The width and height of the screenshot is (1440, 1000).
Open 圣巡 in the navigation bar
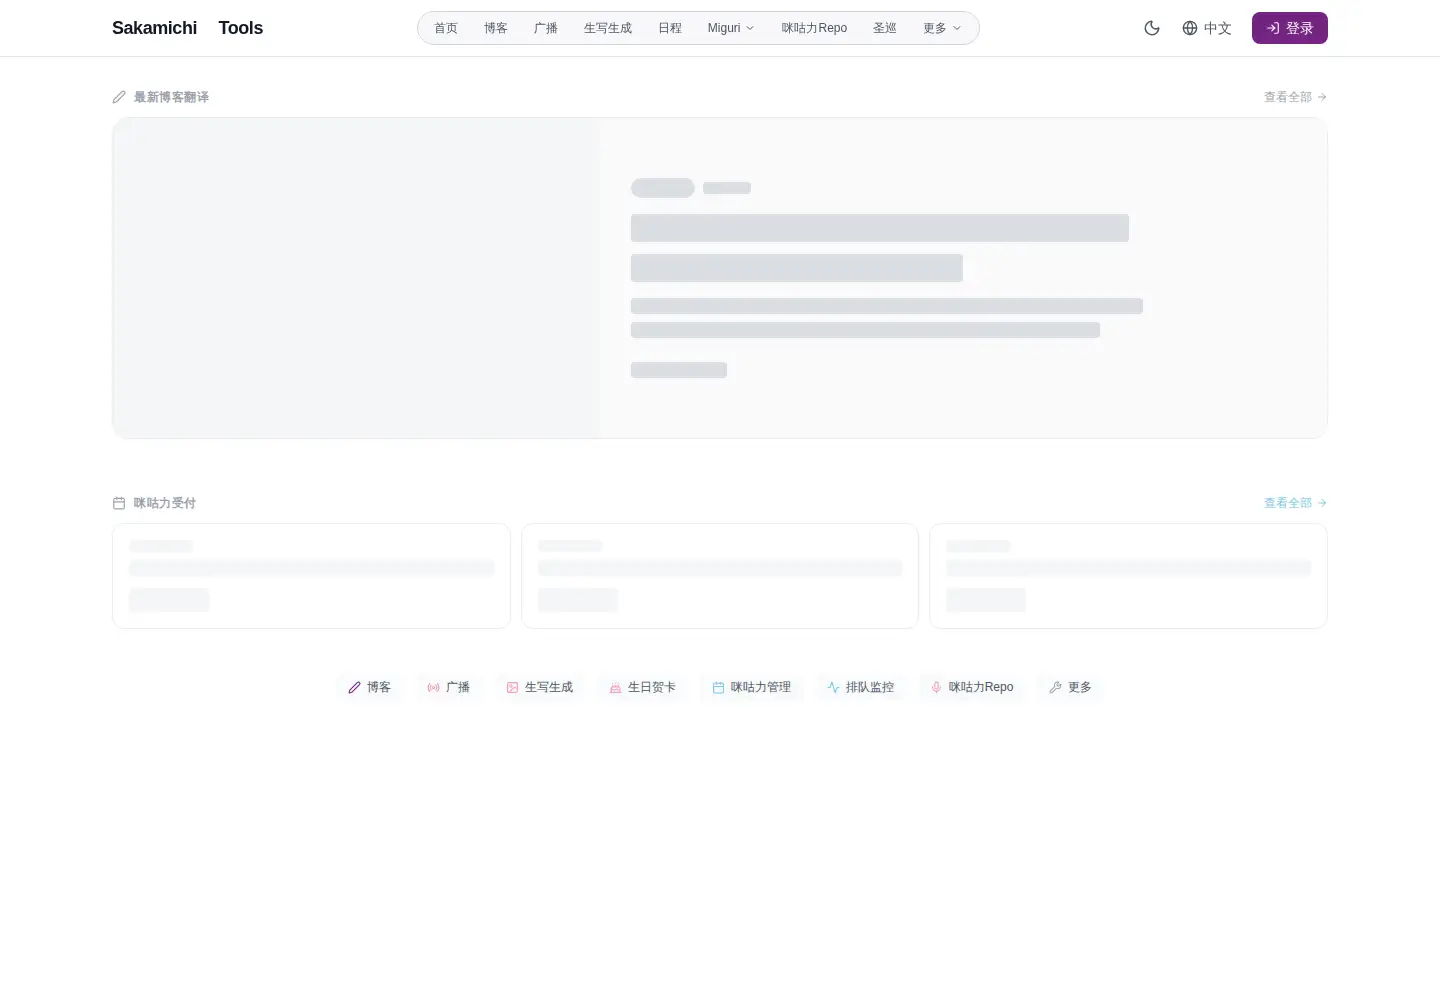(885, 28)
